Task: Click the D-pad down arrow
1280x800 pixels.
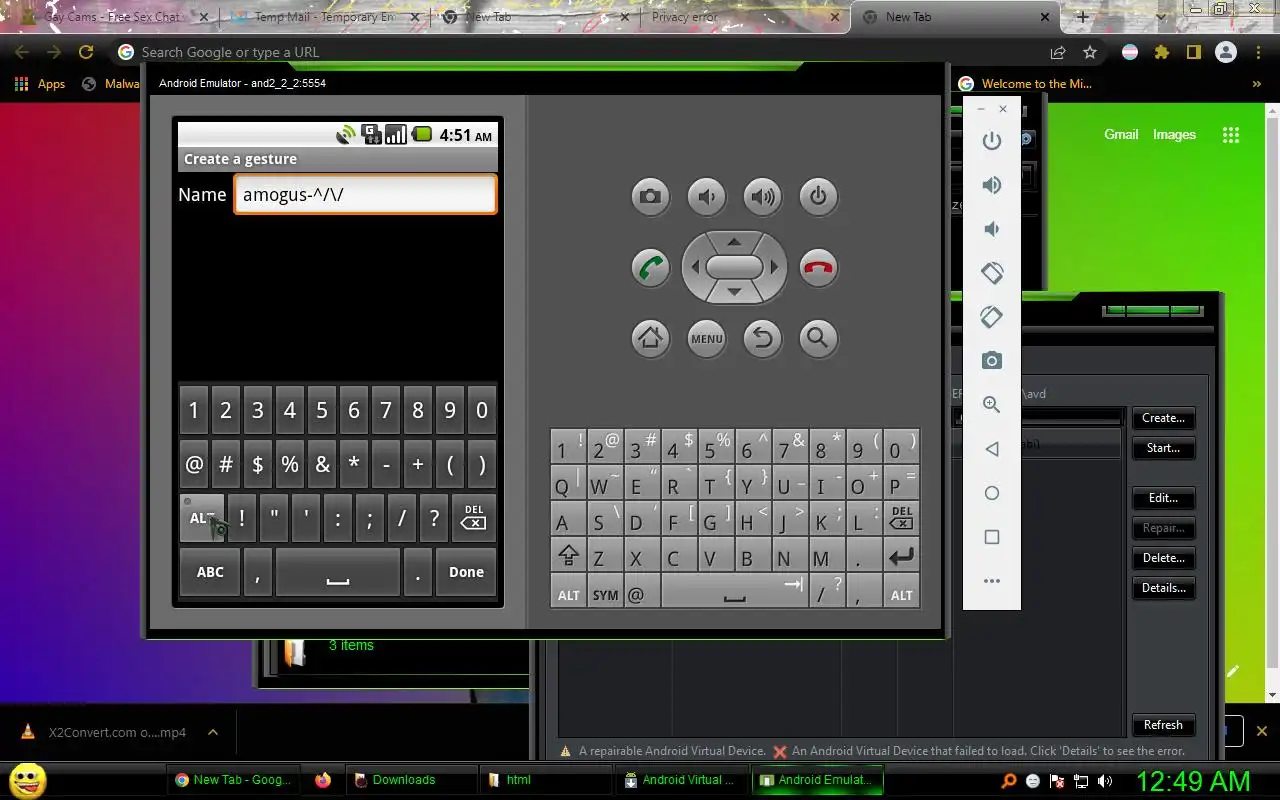Action: (734, 292)
